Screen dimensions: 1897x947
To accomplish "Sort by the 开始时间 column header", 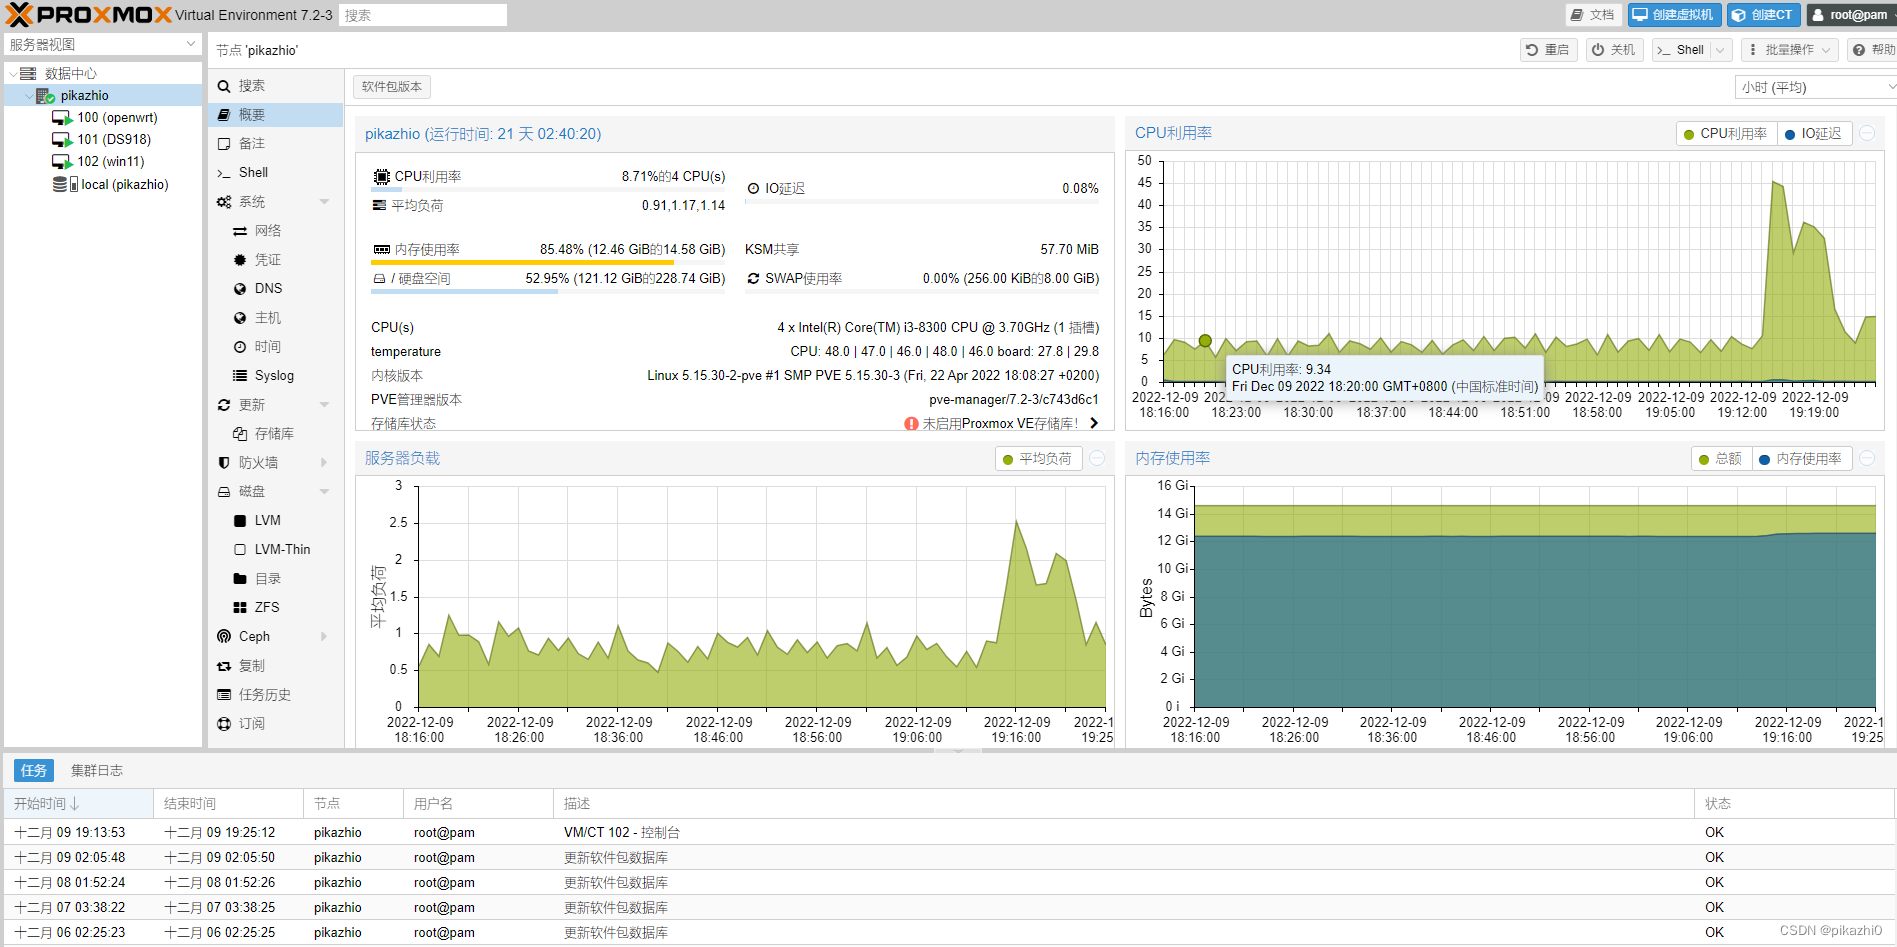I will tap(78, 804).
